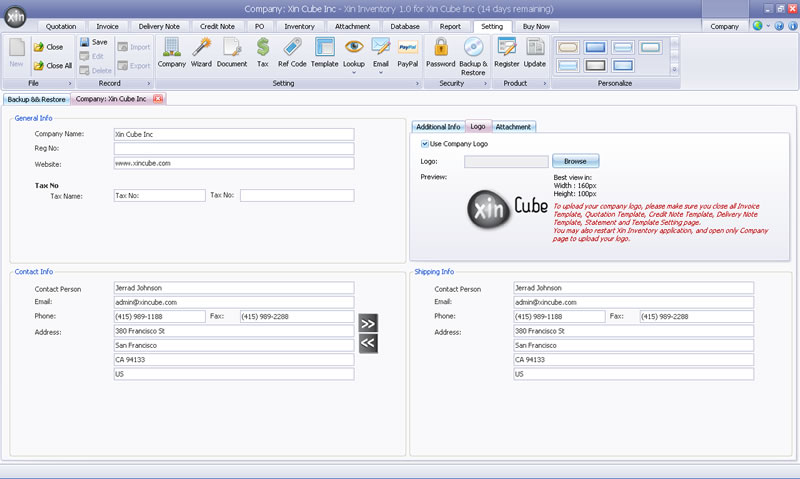Switch to the Report ribbon tab
Screen dimensions: 800x479
coord(450,27)
